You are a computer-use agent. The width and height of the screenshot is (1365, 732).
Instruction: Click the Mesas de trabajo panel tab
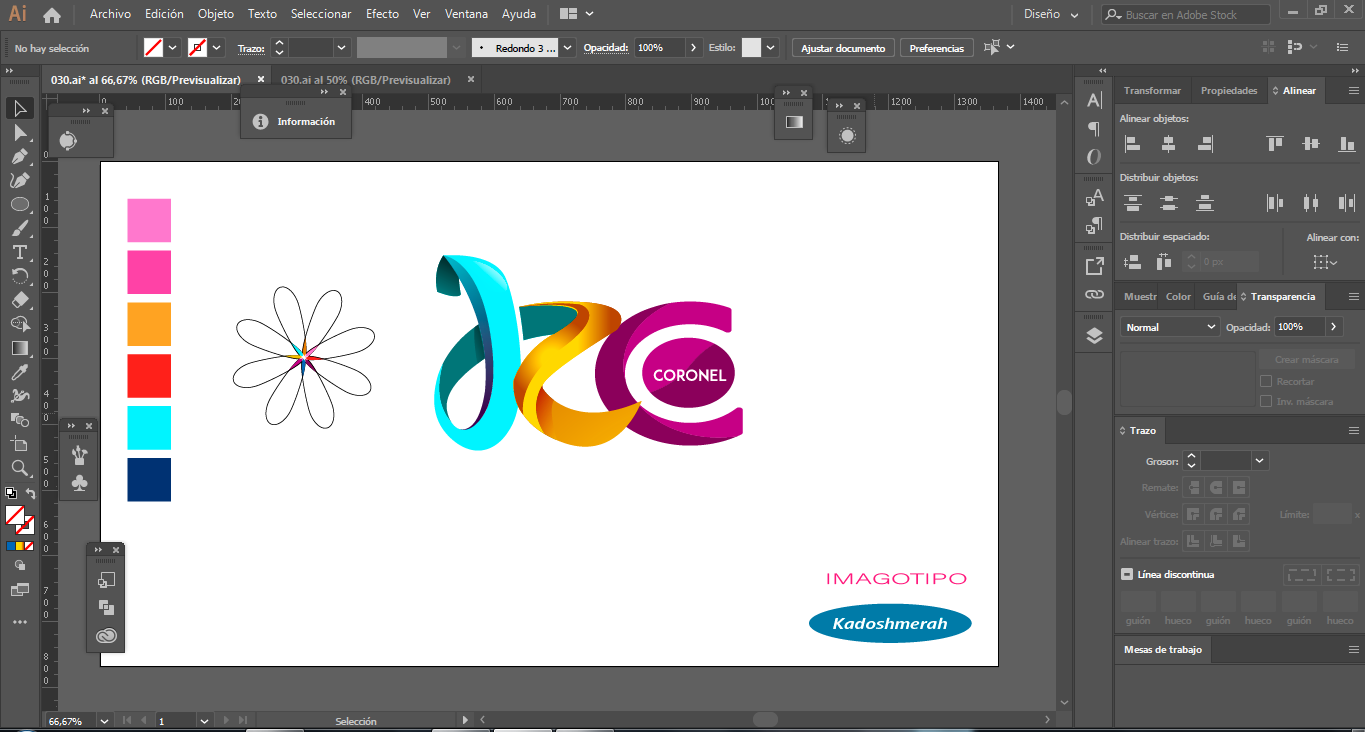(1163, 649)
